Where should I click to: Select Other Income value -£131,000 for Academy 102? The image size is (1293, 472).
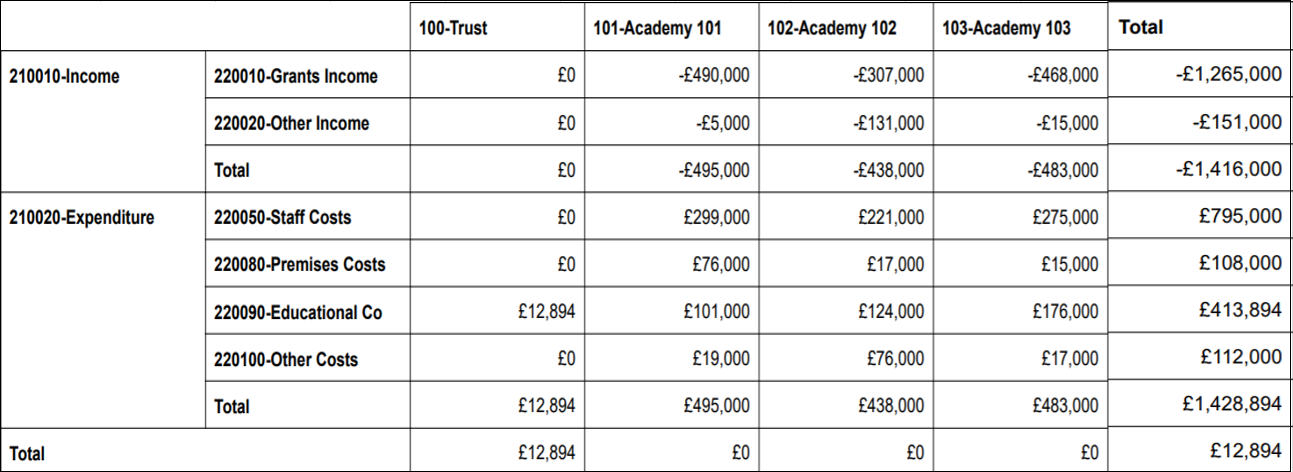click(x=889, y=124)
